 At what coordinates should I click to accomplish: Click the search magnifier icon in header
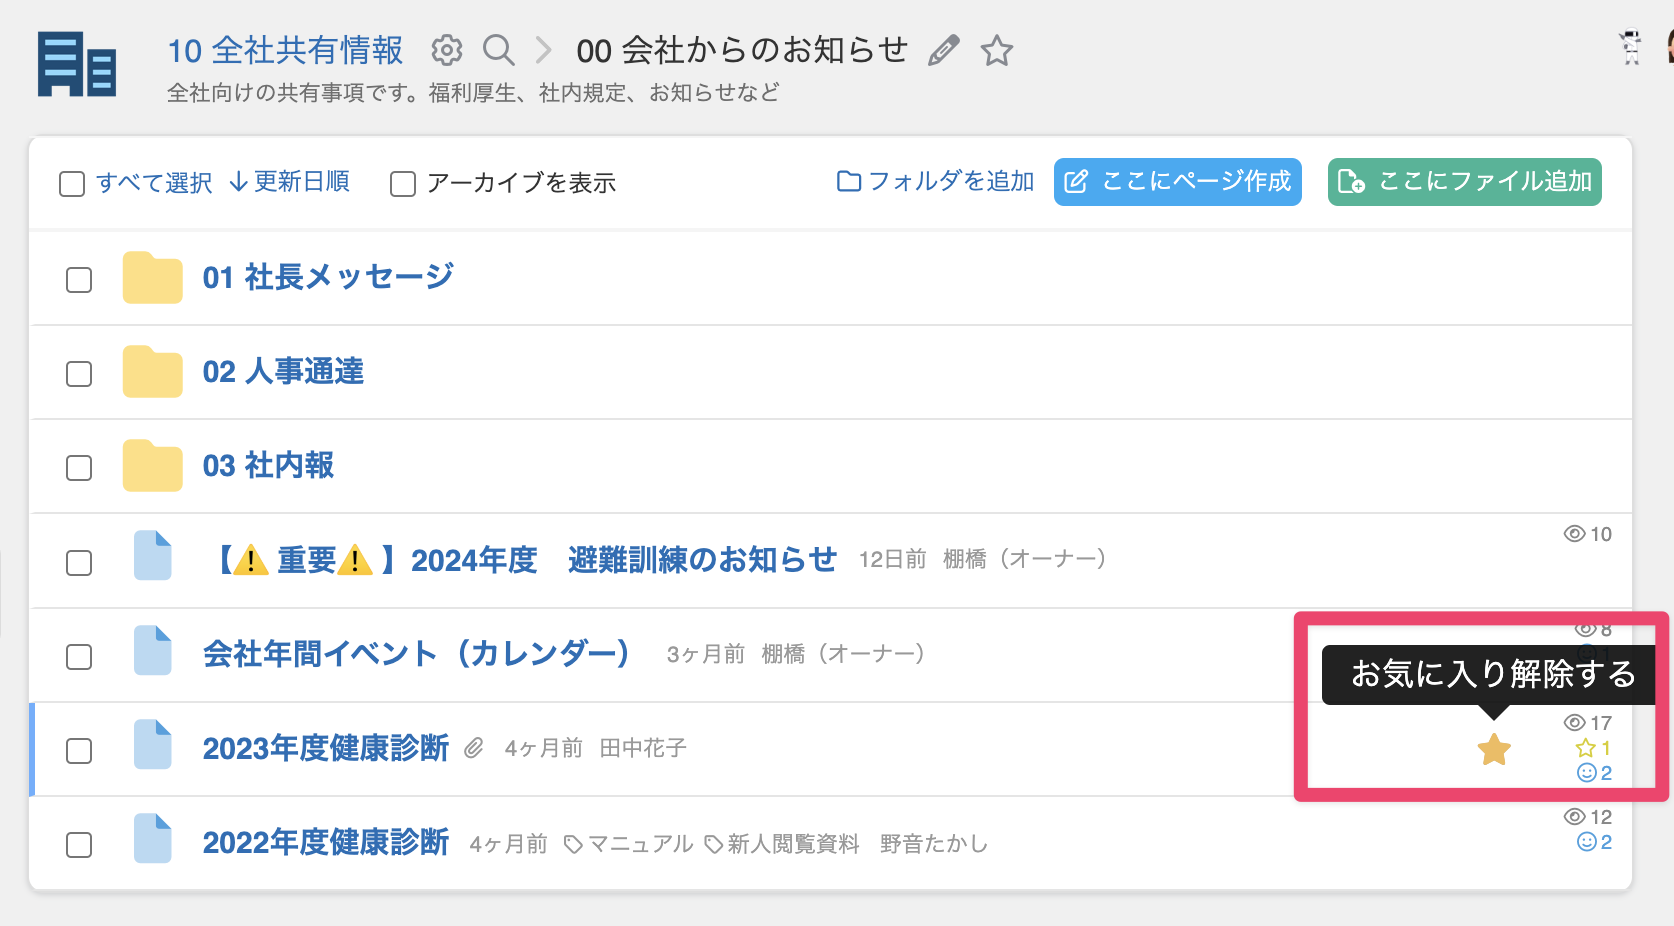(x=498, y=50)
